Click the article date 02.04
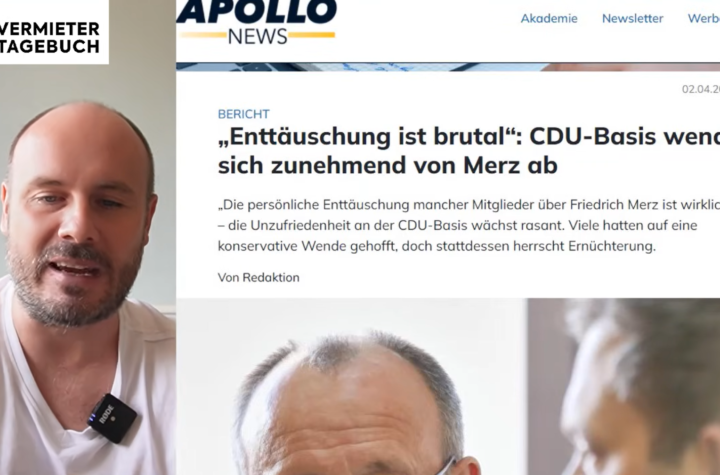The height and width of the screenshot is (475, 720). point(701,89)
